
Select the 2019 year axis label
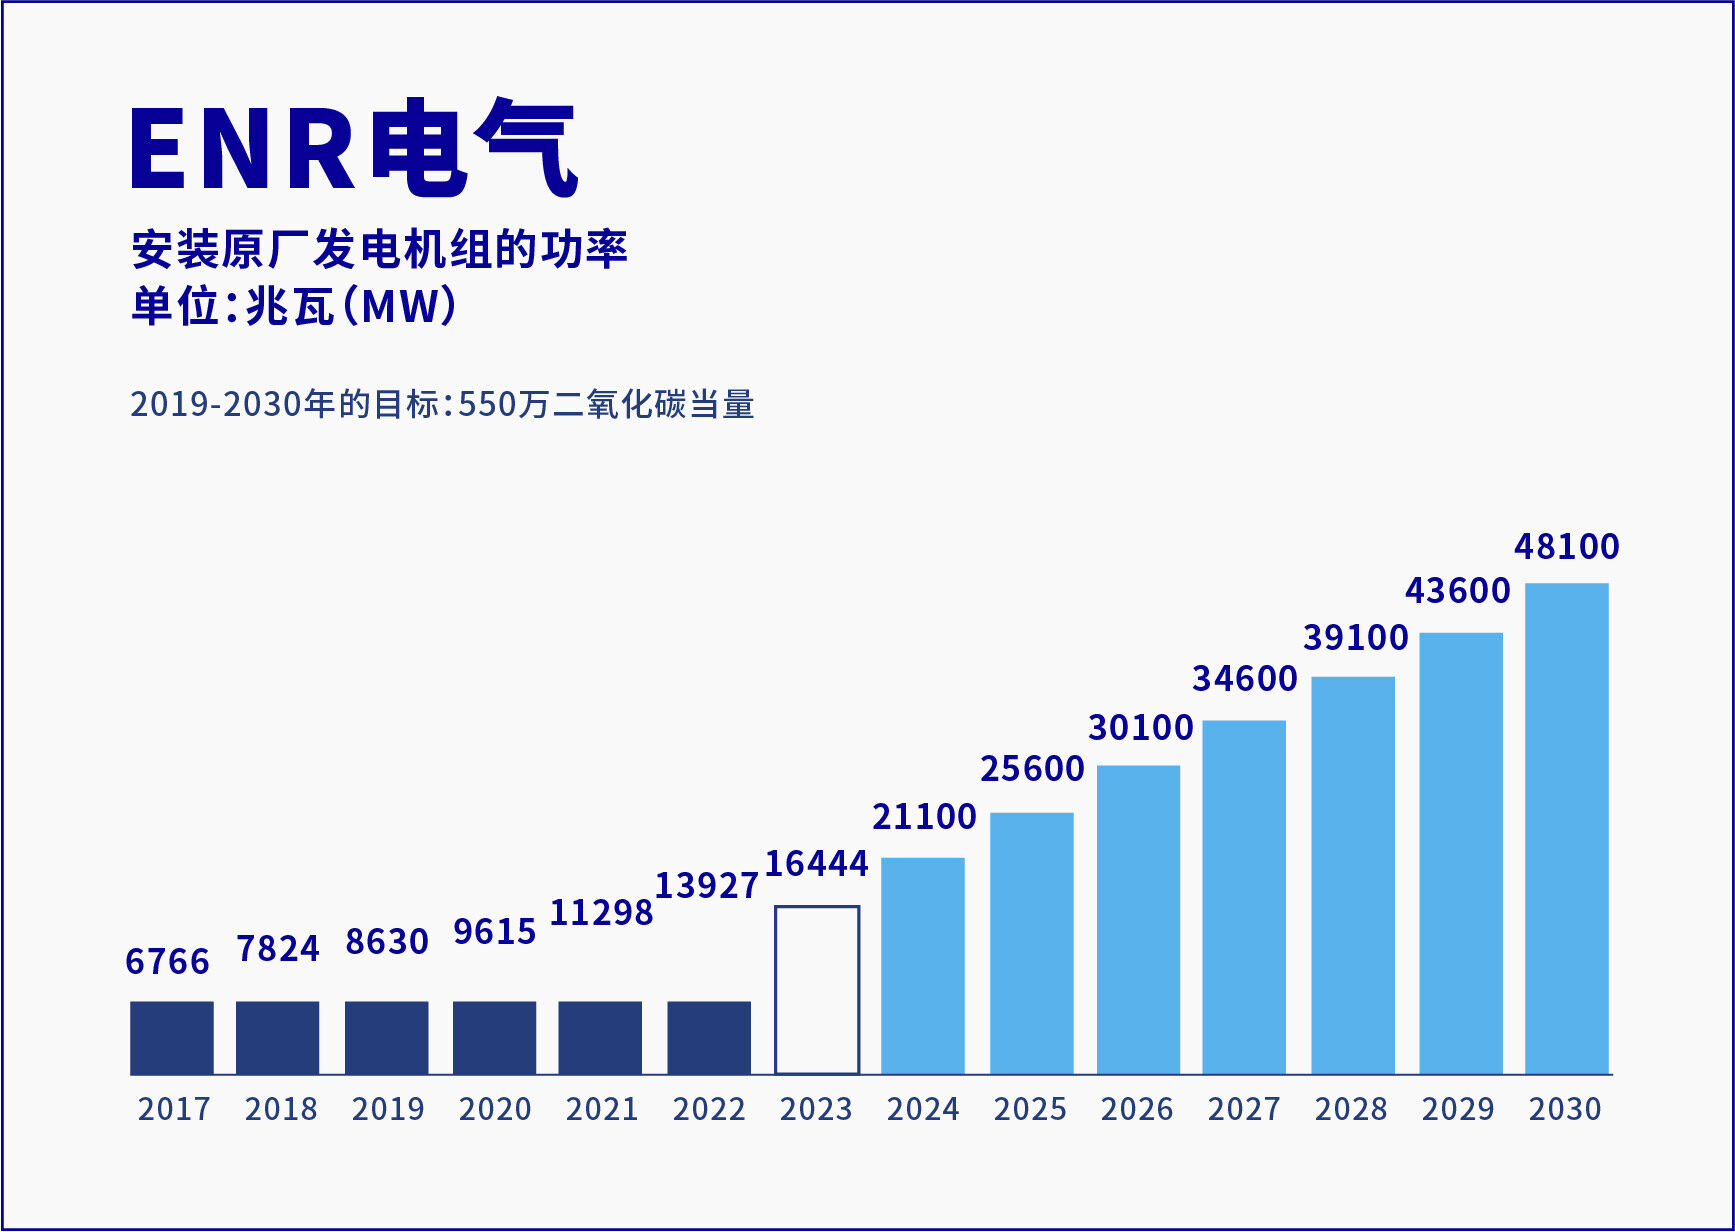(388, 1109)
